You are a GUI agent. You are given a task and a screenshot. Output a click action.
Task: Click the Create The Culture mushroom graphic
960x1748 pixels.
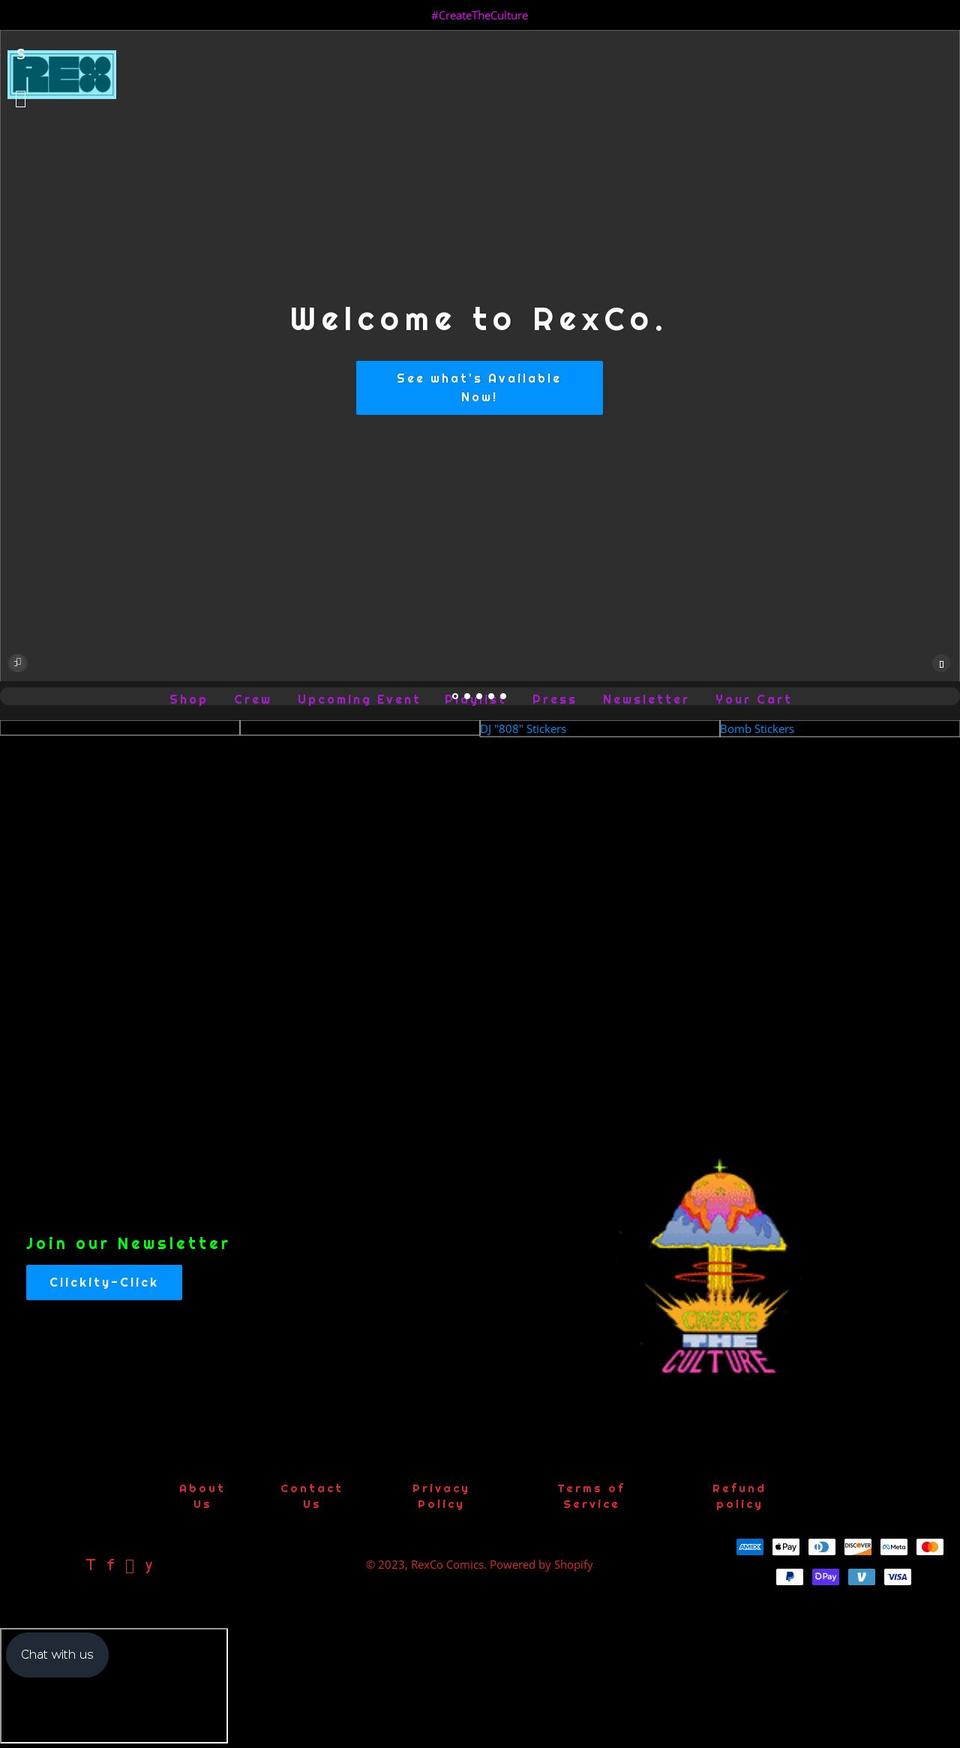click(x=719, y=1267)
